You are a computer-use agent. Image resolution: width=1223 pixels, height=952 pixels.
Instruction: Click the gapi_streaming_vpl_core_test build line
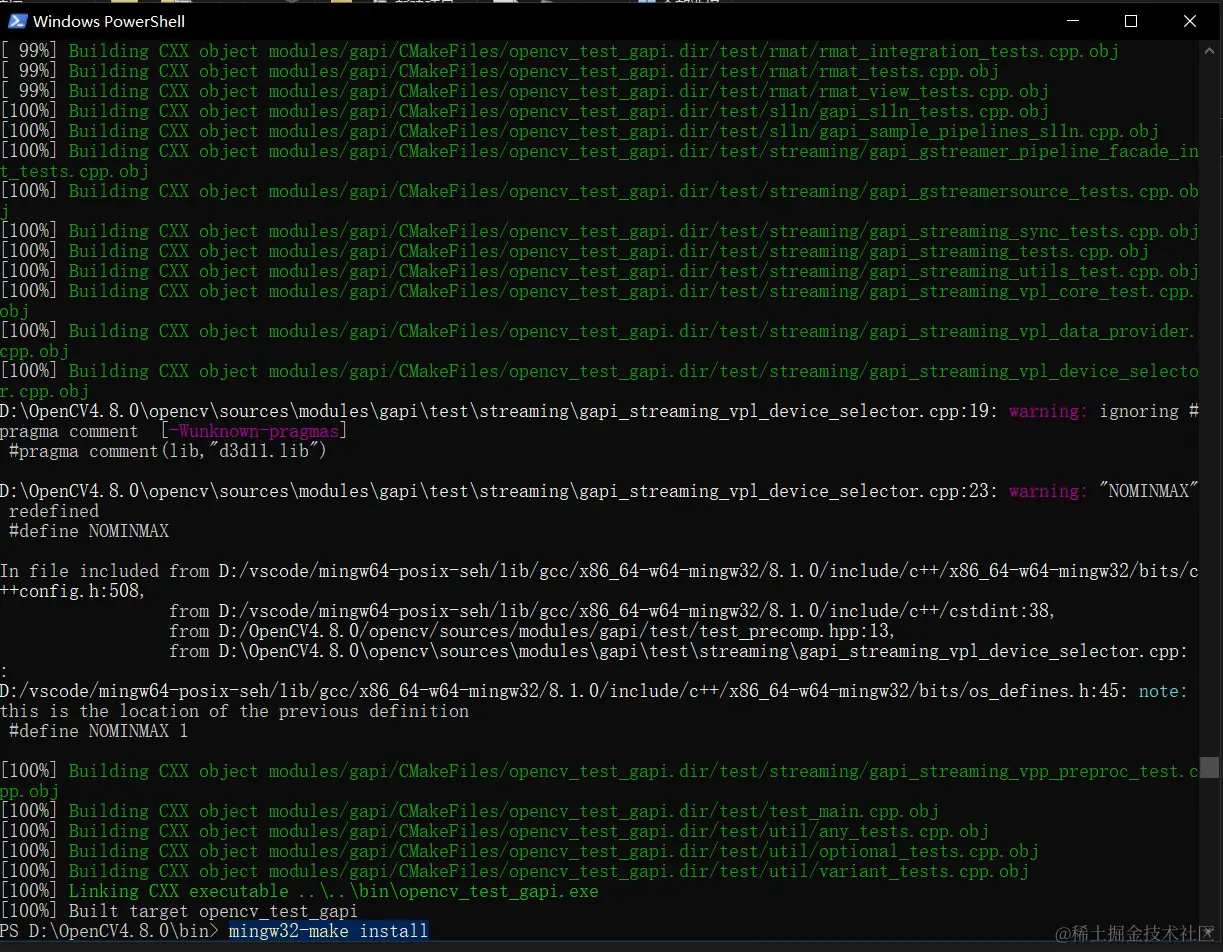point(599,301)
